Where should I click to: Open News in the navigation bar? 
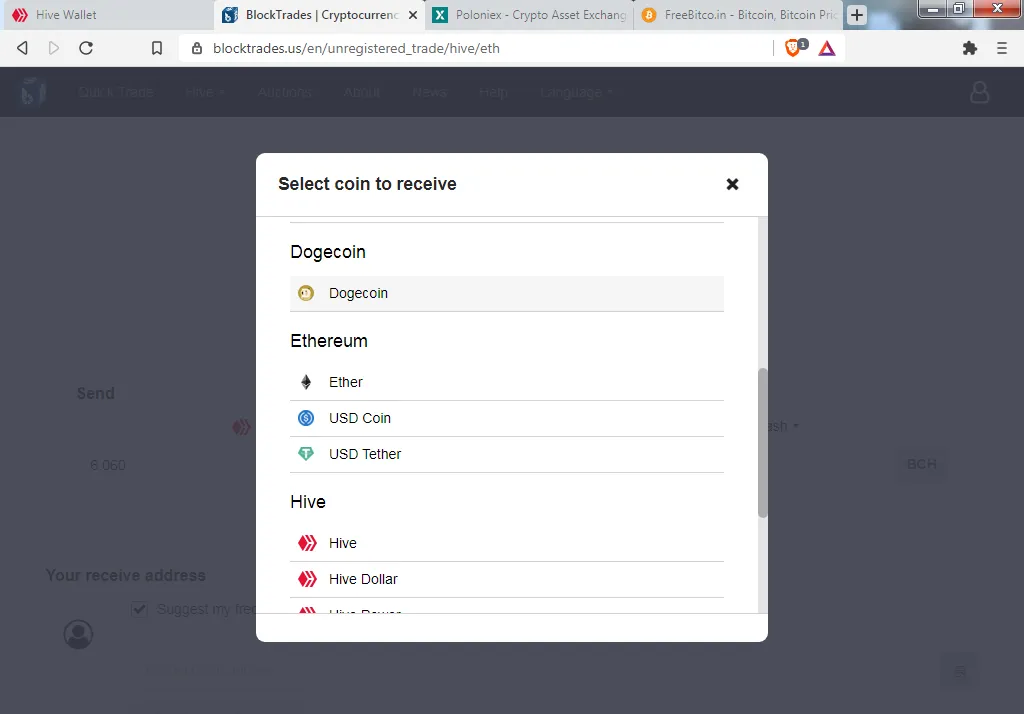coord(429,92)
